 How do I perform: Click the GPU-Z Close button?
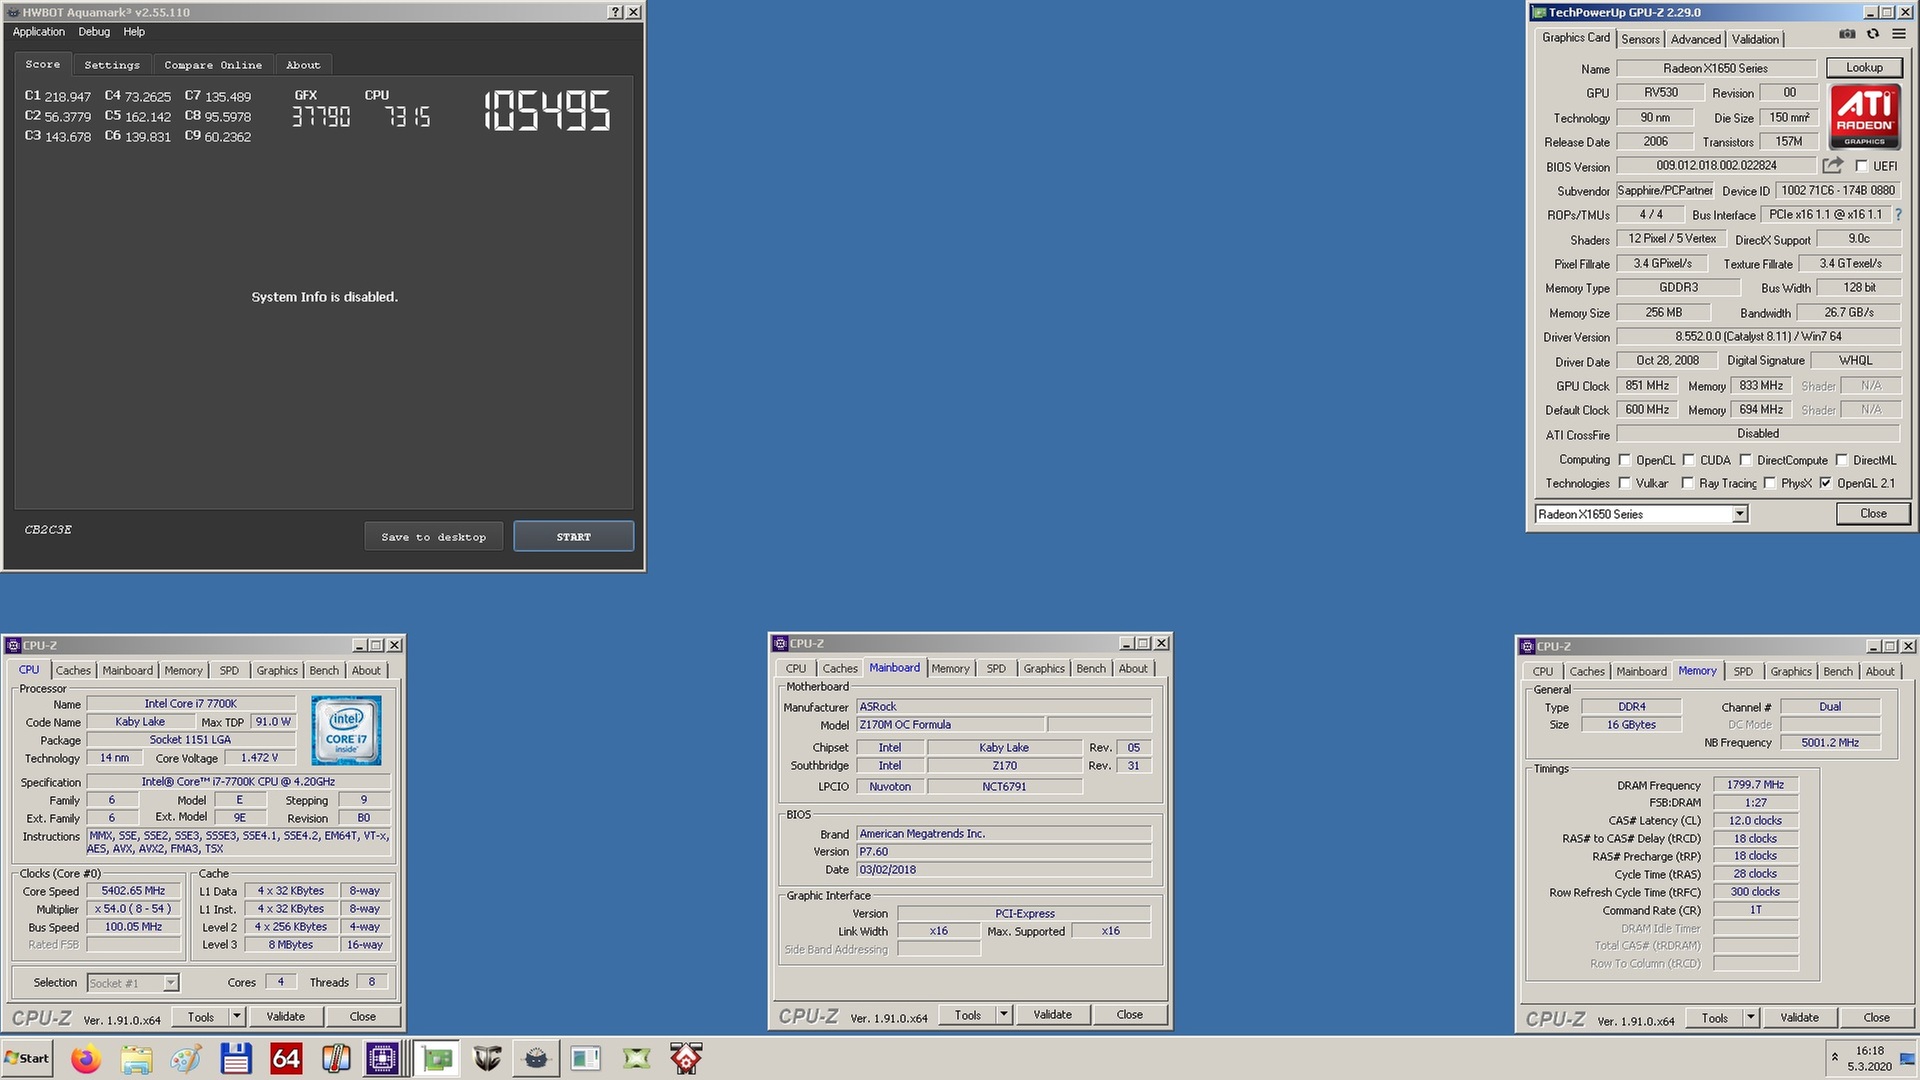(x=1873, y=513)
